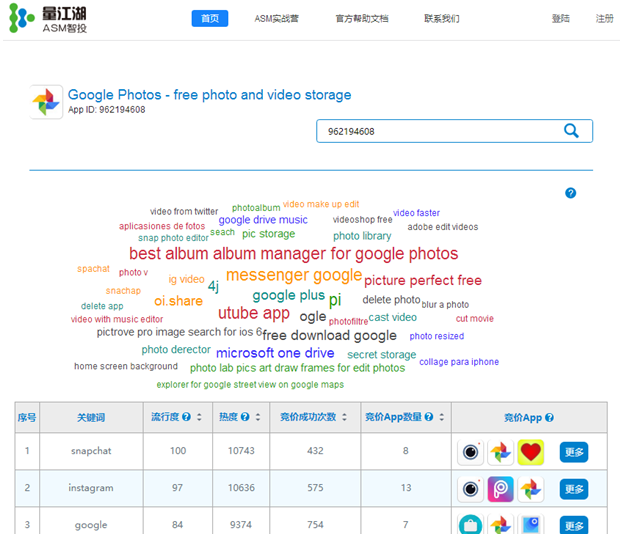Screen dimensions: 620x534
Task: Click 更多 button in google row
Action: coord(574,525)
